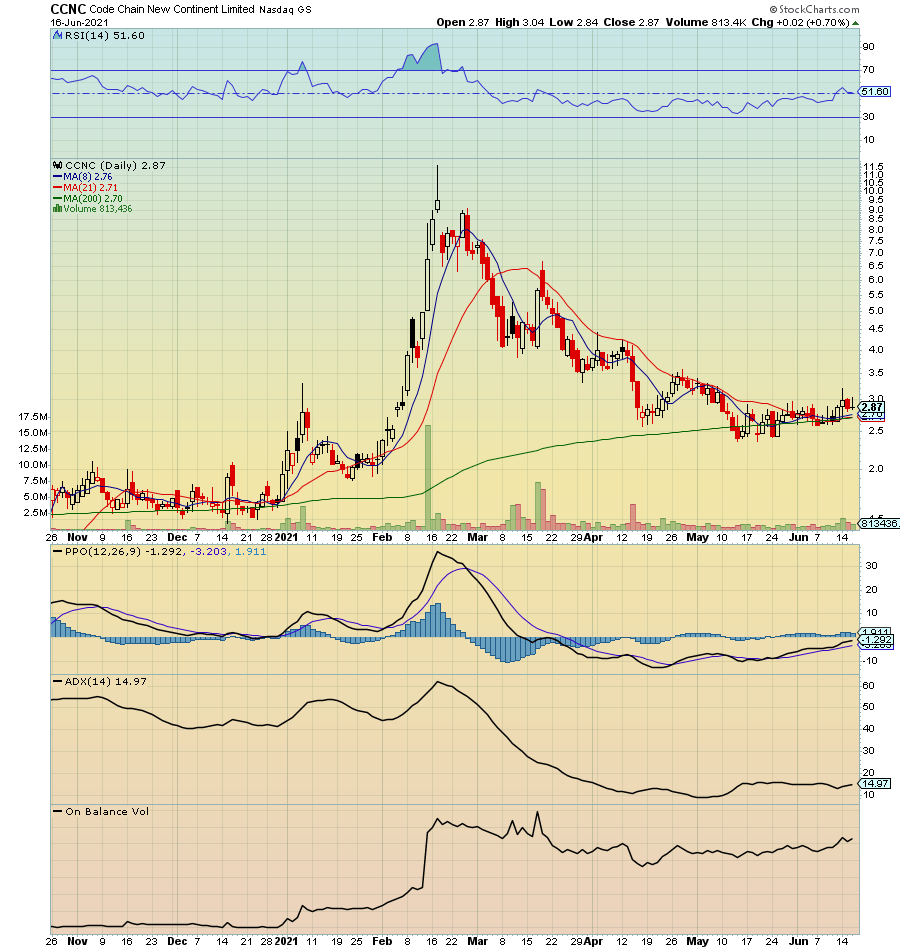Image resolution: width=900 pixels, height=950 pixels.
Task: Click the RSI(14) 51.60 panel label
Action: [x=105, y=36]
